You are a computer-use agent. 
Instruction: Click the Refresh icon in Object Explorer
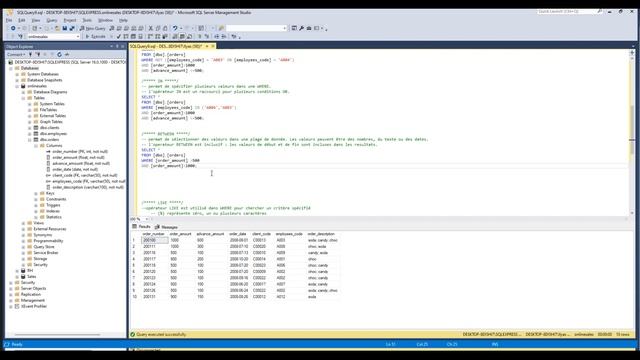[x=59, y=54]
